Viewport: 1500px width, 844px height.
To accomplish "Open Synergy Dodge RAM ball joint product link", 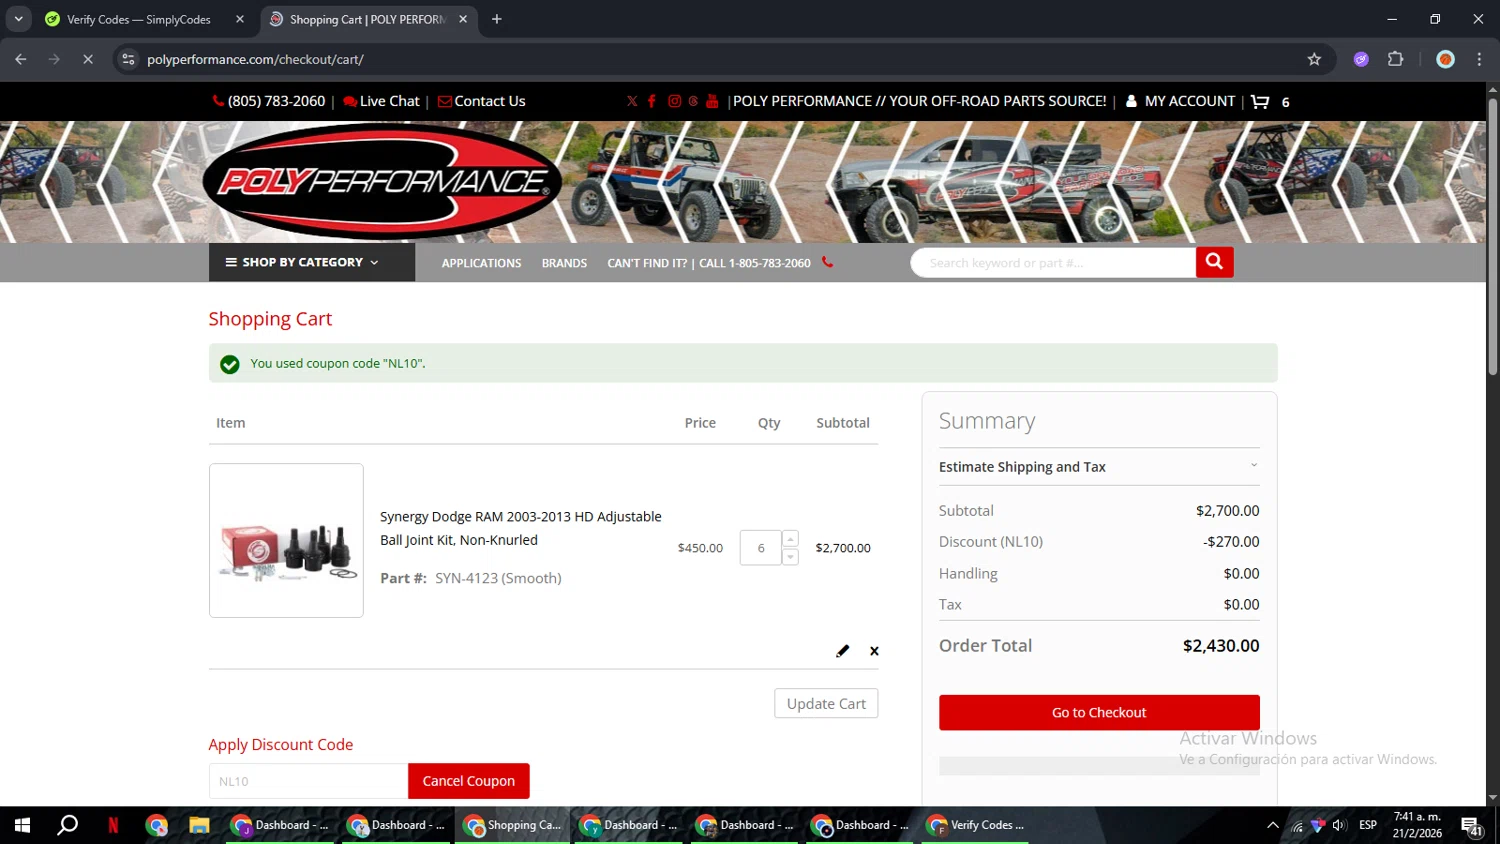I will 520,528.
